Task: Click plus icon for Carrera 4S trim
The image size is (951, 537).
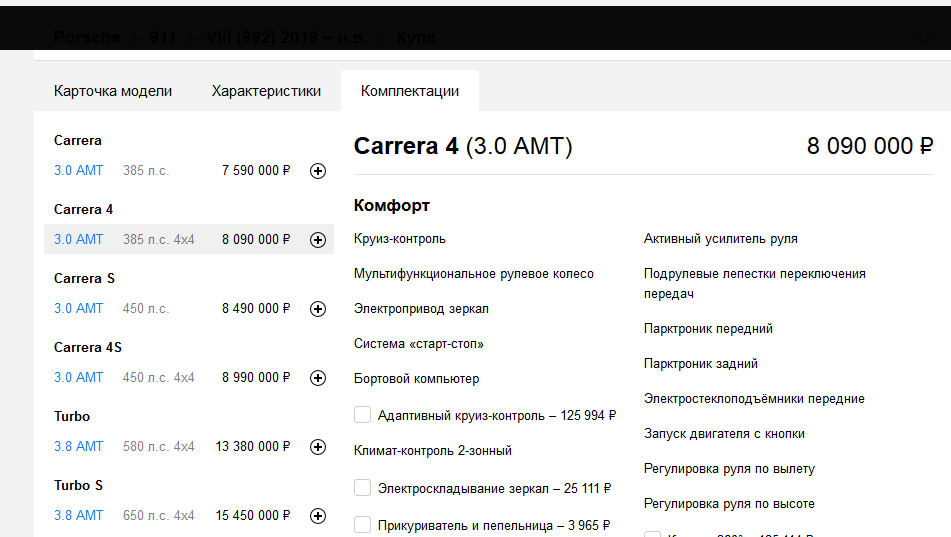Action: tap(318, 378)
